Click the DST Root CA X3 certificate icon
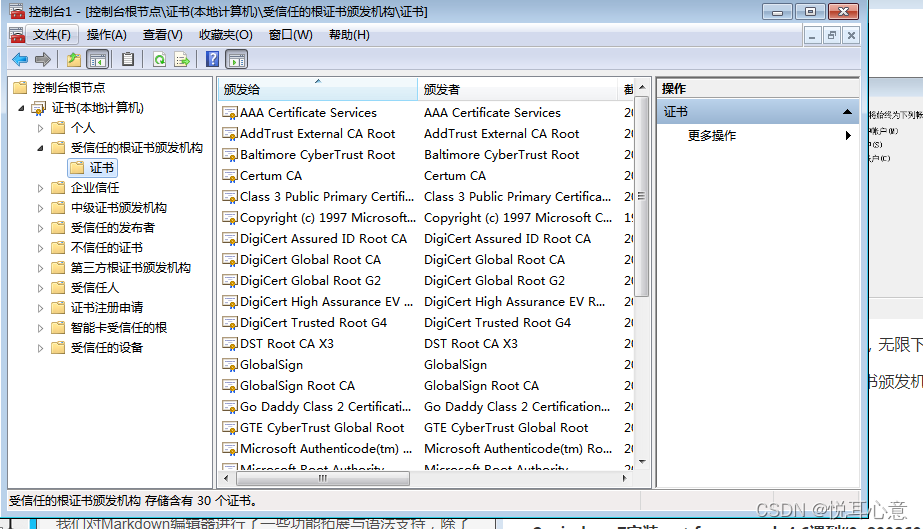The height and width of the screenshot is (529, 923). coord(230,344)
